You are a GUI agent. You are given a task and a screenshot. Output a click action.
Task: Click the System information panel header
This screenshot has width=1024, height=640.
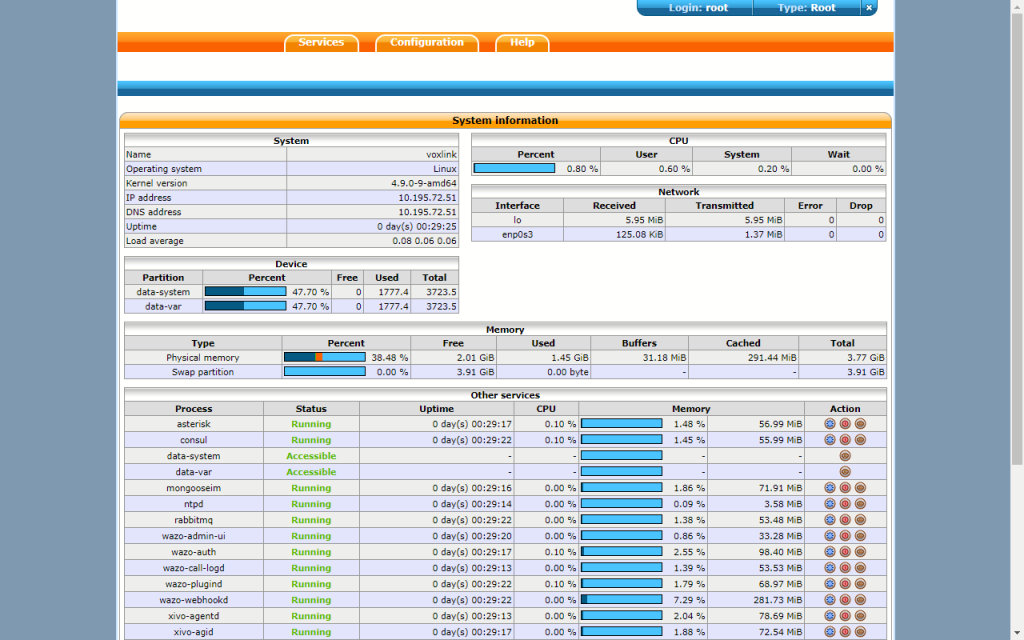tap(505, 120)
